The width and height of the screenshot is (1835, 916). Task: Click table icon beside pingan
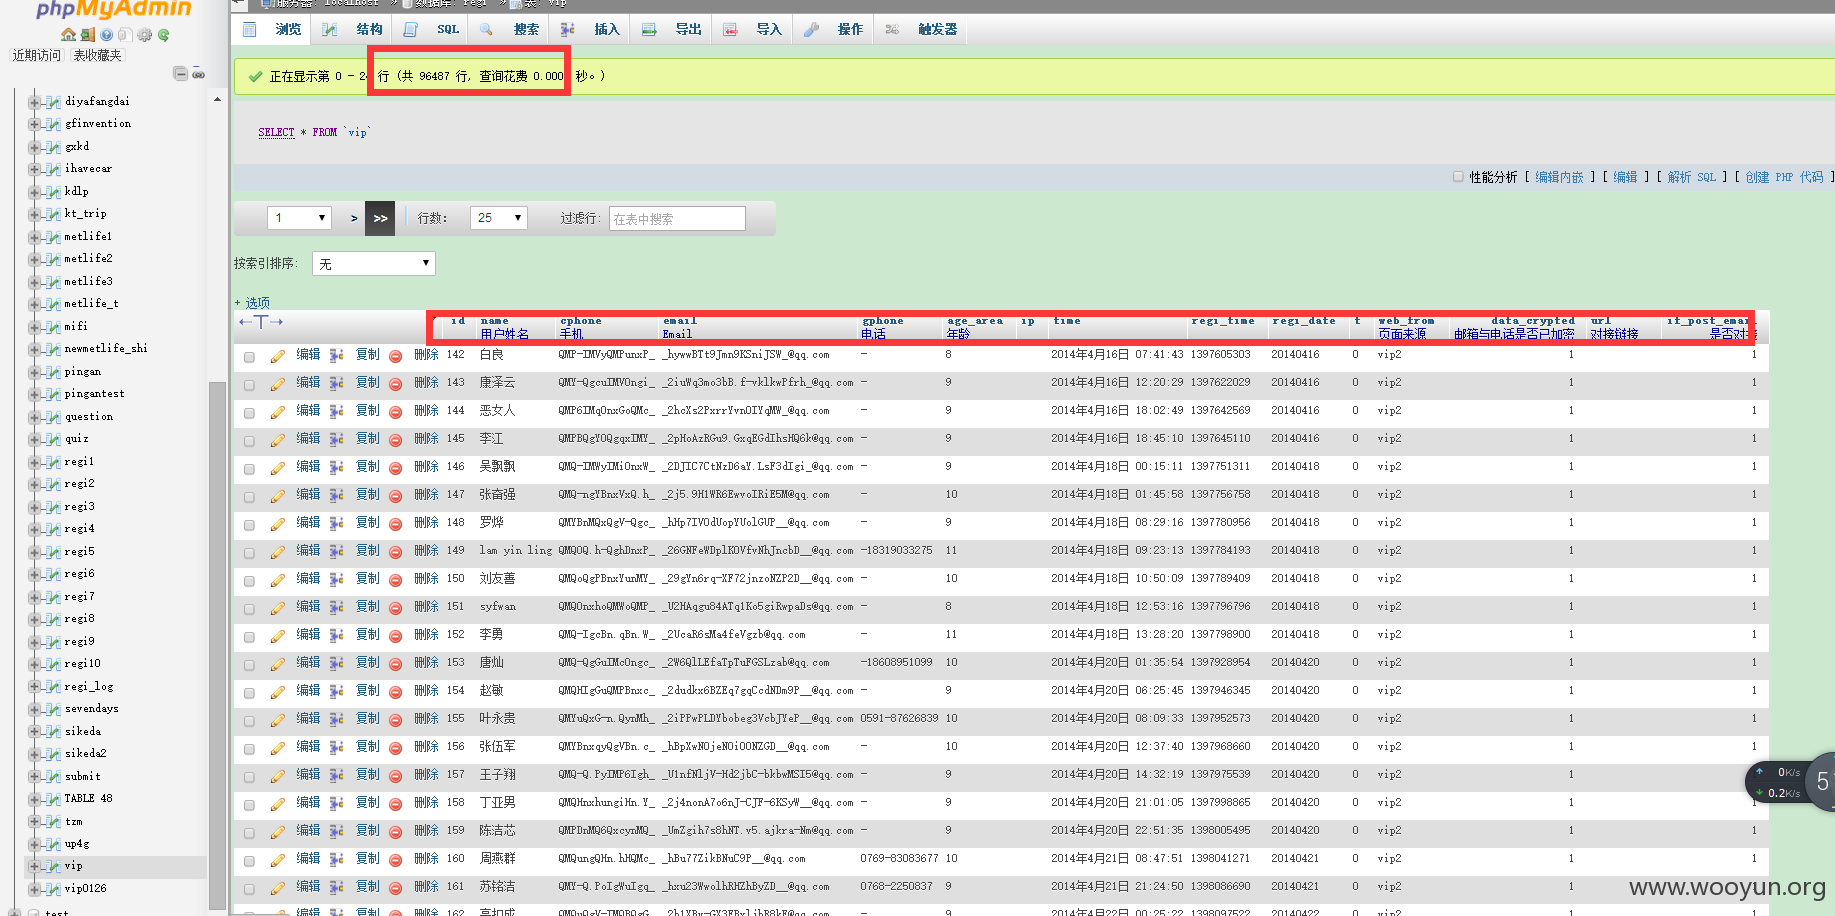point(52,372)
